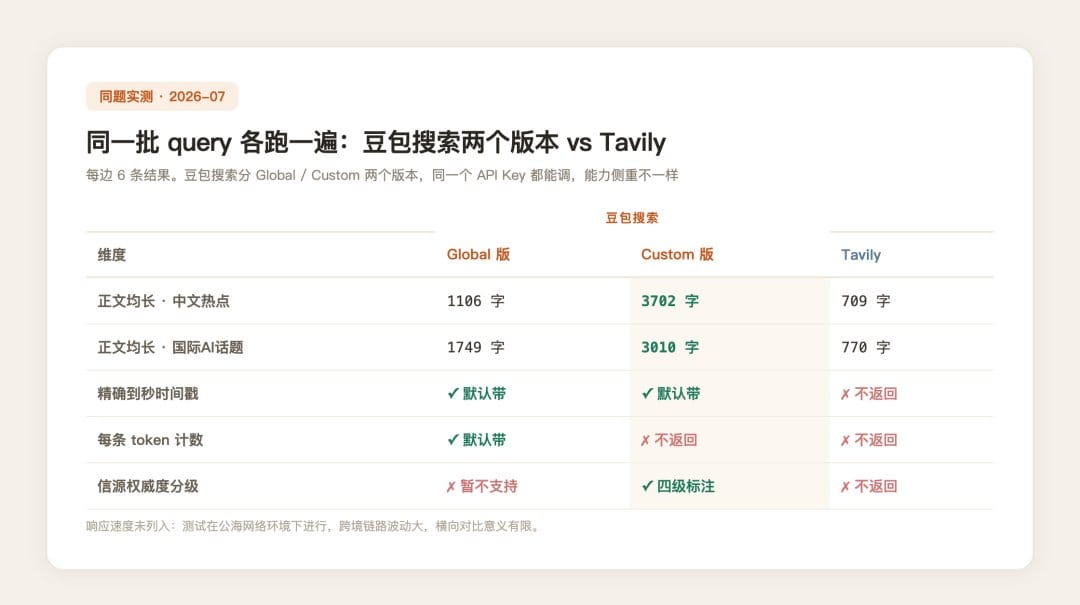This screenshot has width=1080, height=605.
Task: Select row label 正文均长 · 中文热点
Action: pos(163,301)
